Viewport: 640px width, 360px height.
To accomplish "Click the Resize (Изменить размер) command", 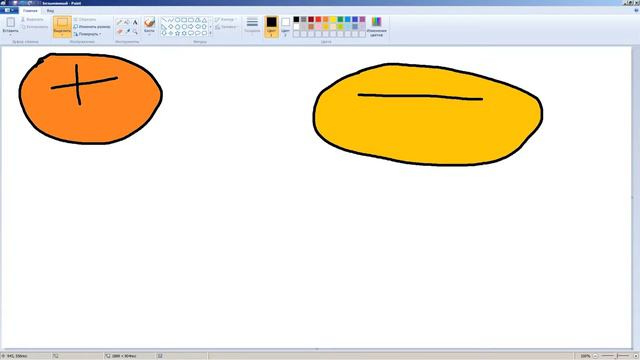I will pos(92,27).
